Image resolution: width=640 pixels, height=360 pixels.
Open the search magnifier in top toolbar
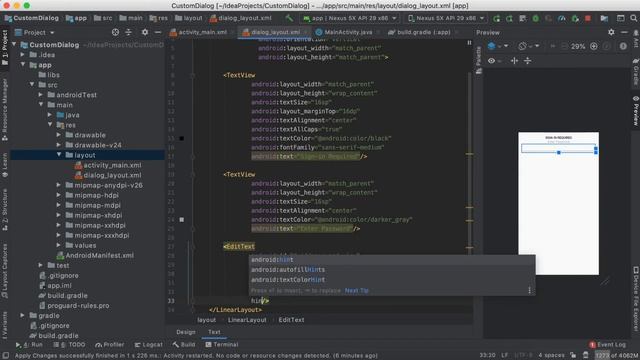click(633, 18)
